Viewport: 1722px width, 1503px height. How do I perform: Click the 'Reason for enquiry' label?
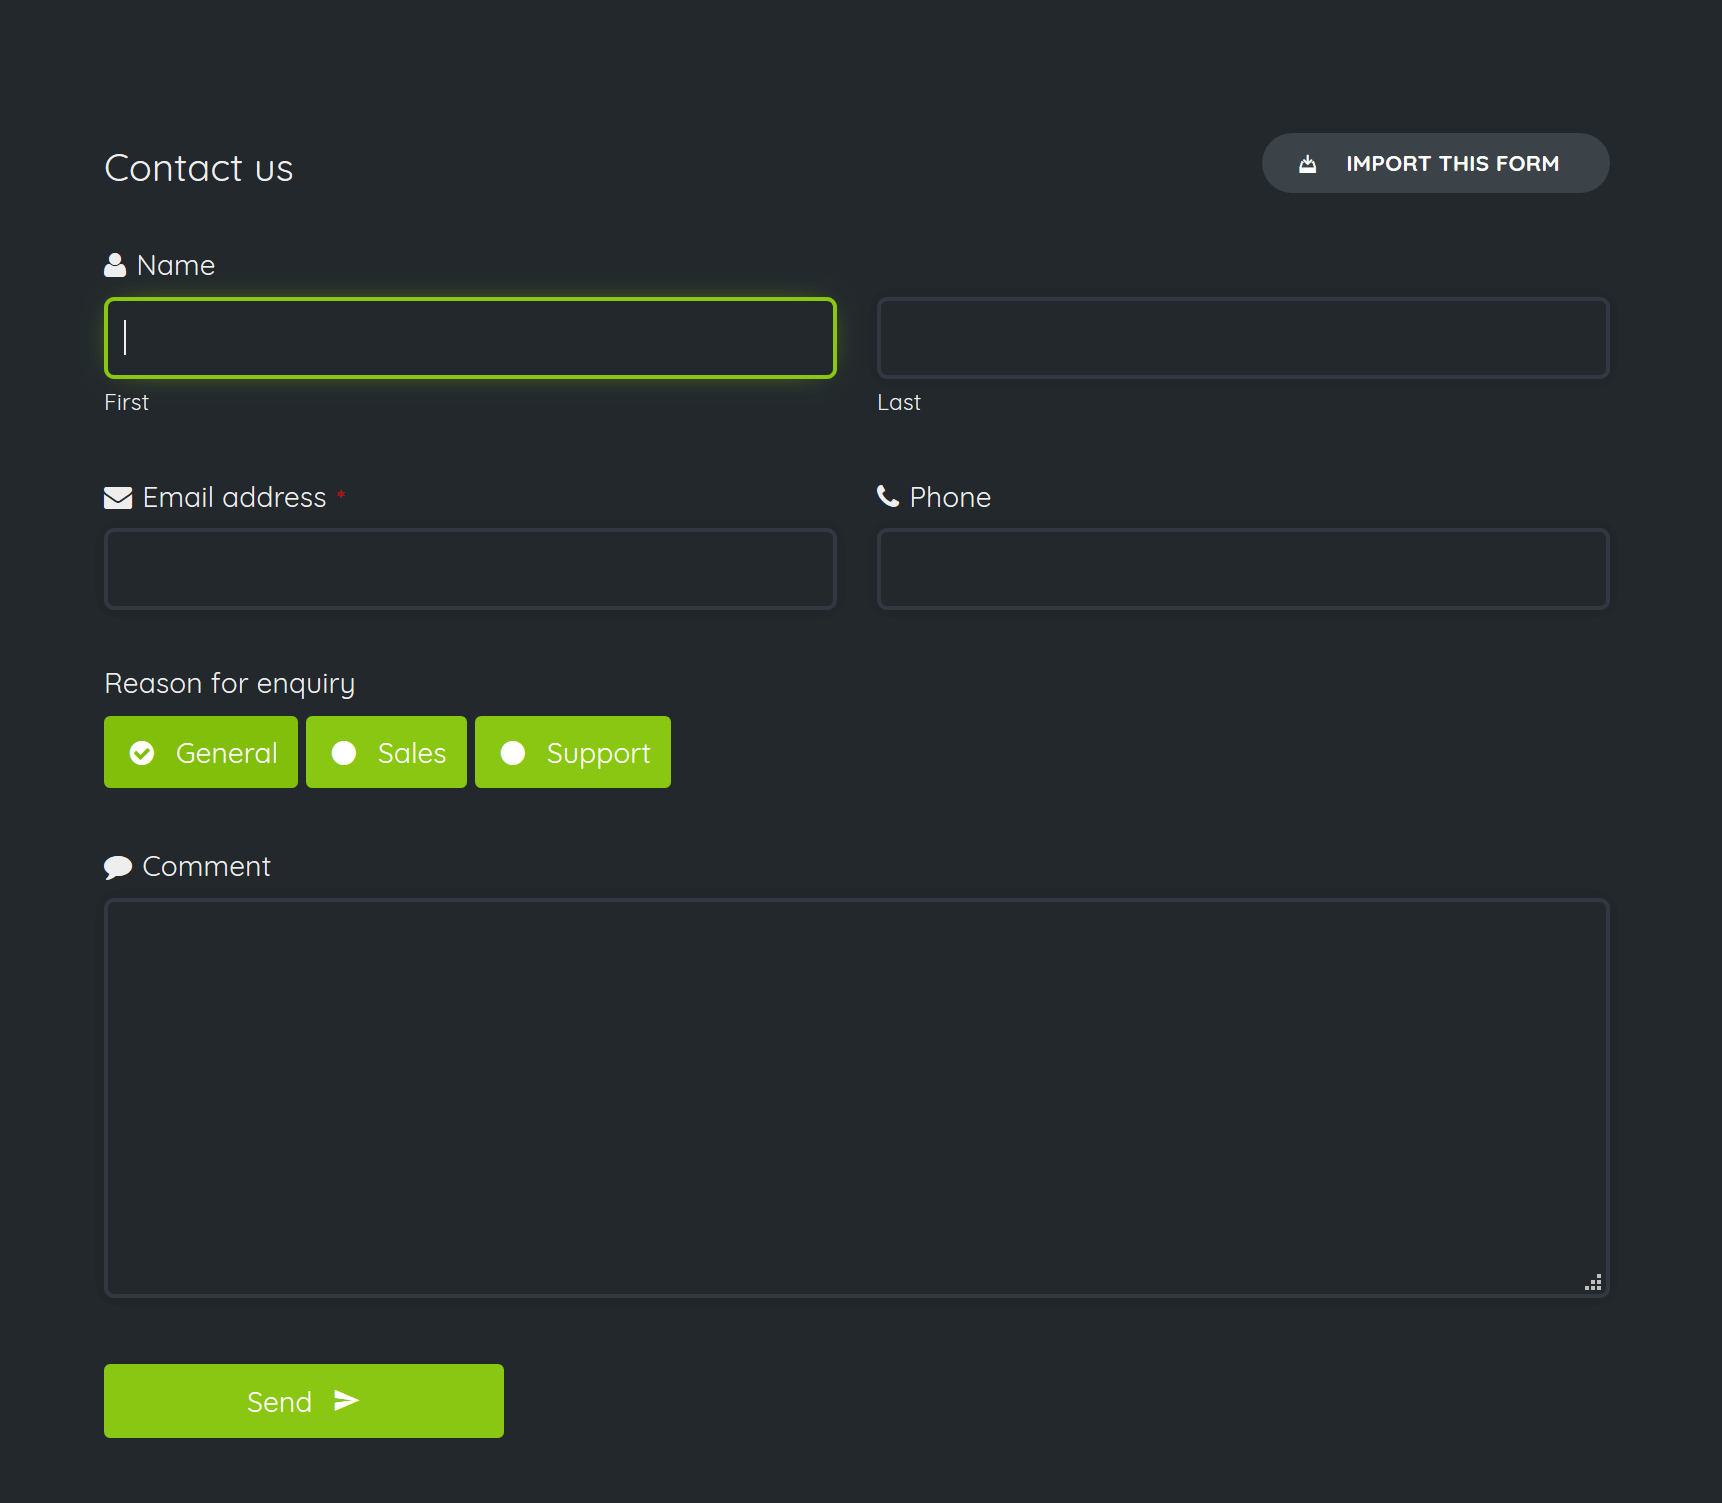click(x=230, y=684)
